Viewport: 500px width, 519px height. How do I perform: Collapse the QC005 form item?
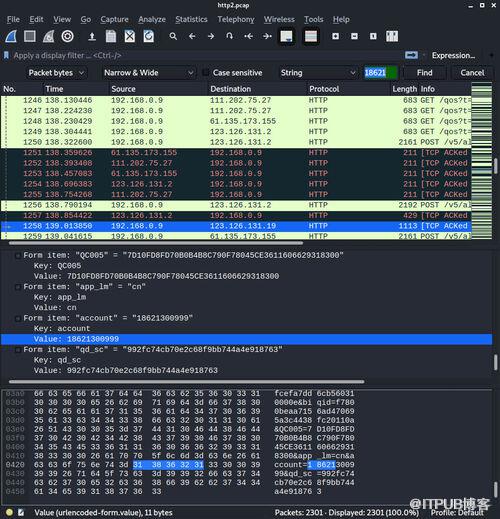pyautogui.click(x=17, y=256)
